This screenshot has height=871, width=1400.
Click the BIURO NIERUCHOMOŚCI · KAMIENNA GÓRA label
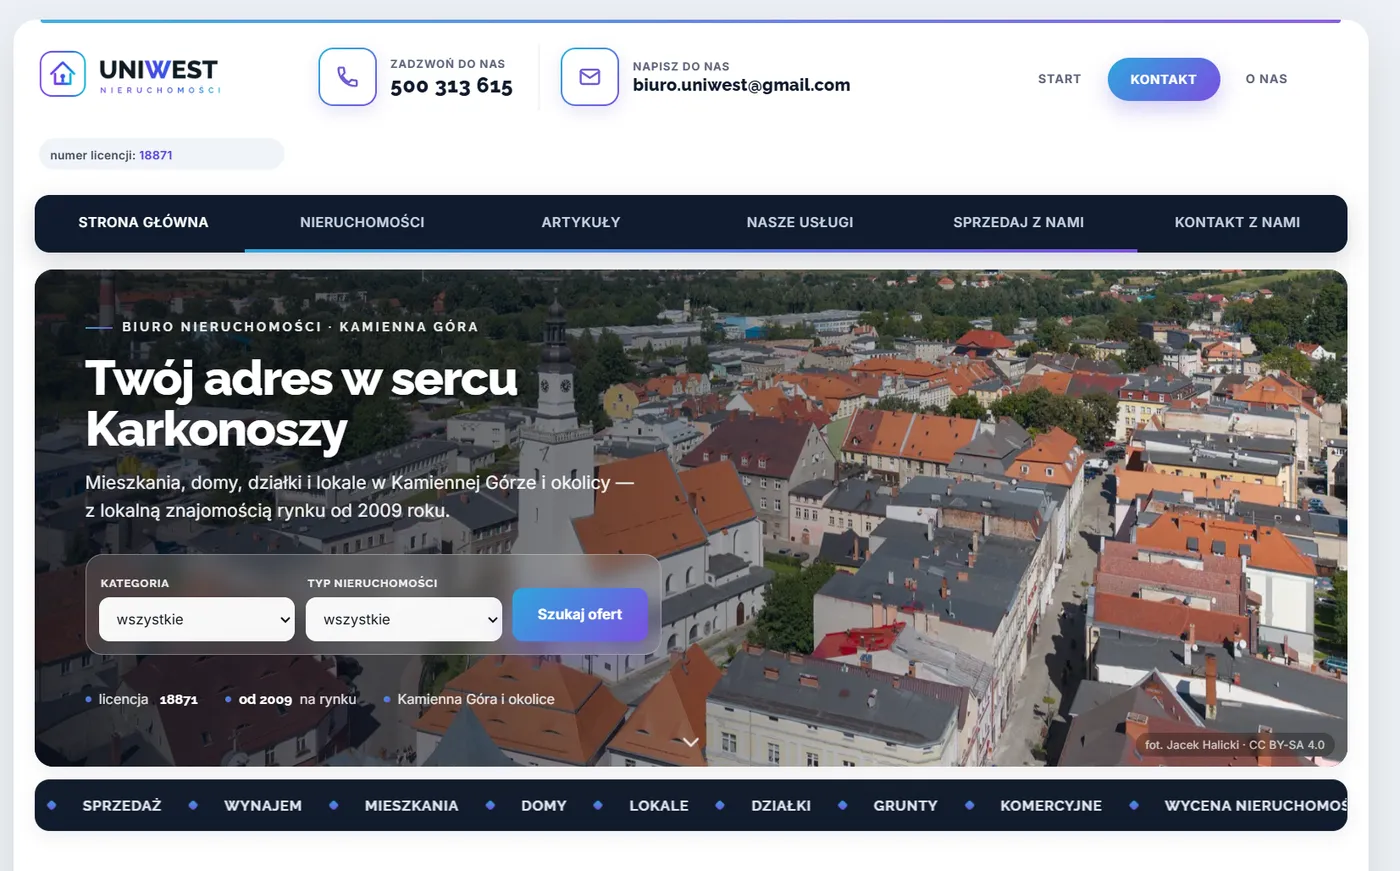(x=300, y=327)
